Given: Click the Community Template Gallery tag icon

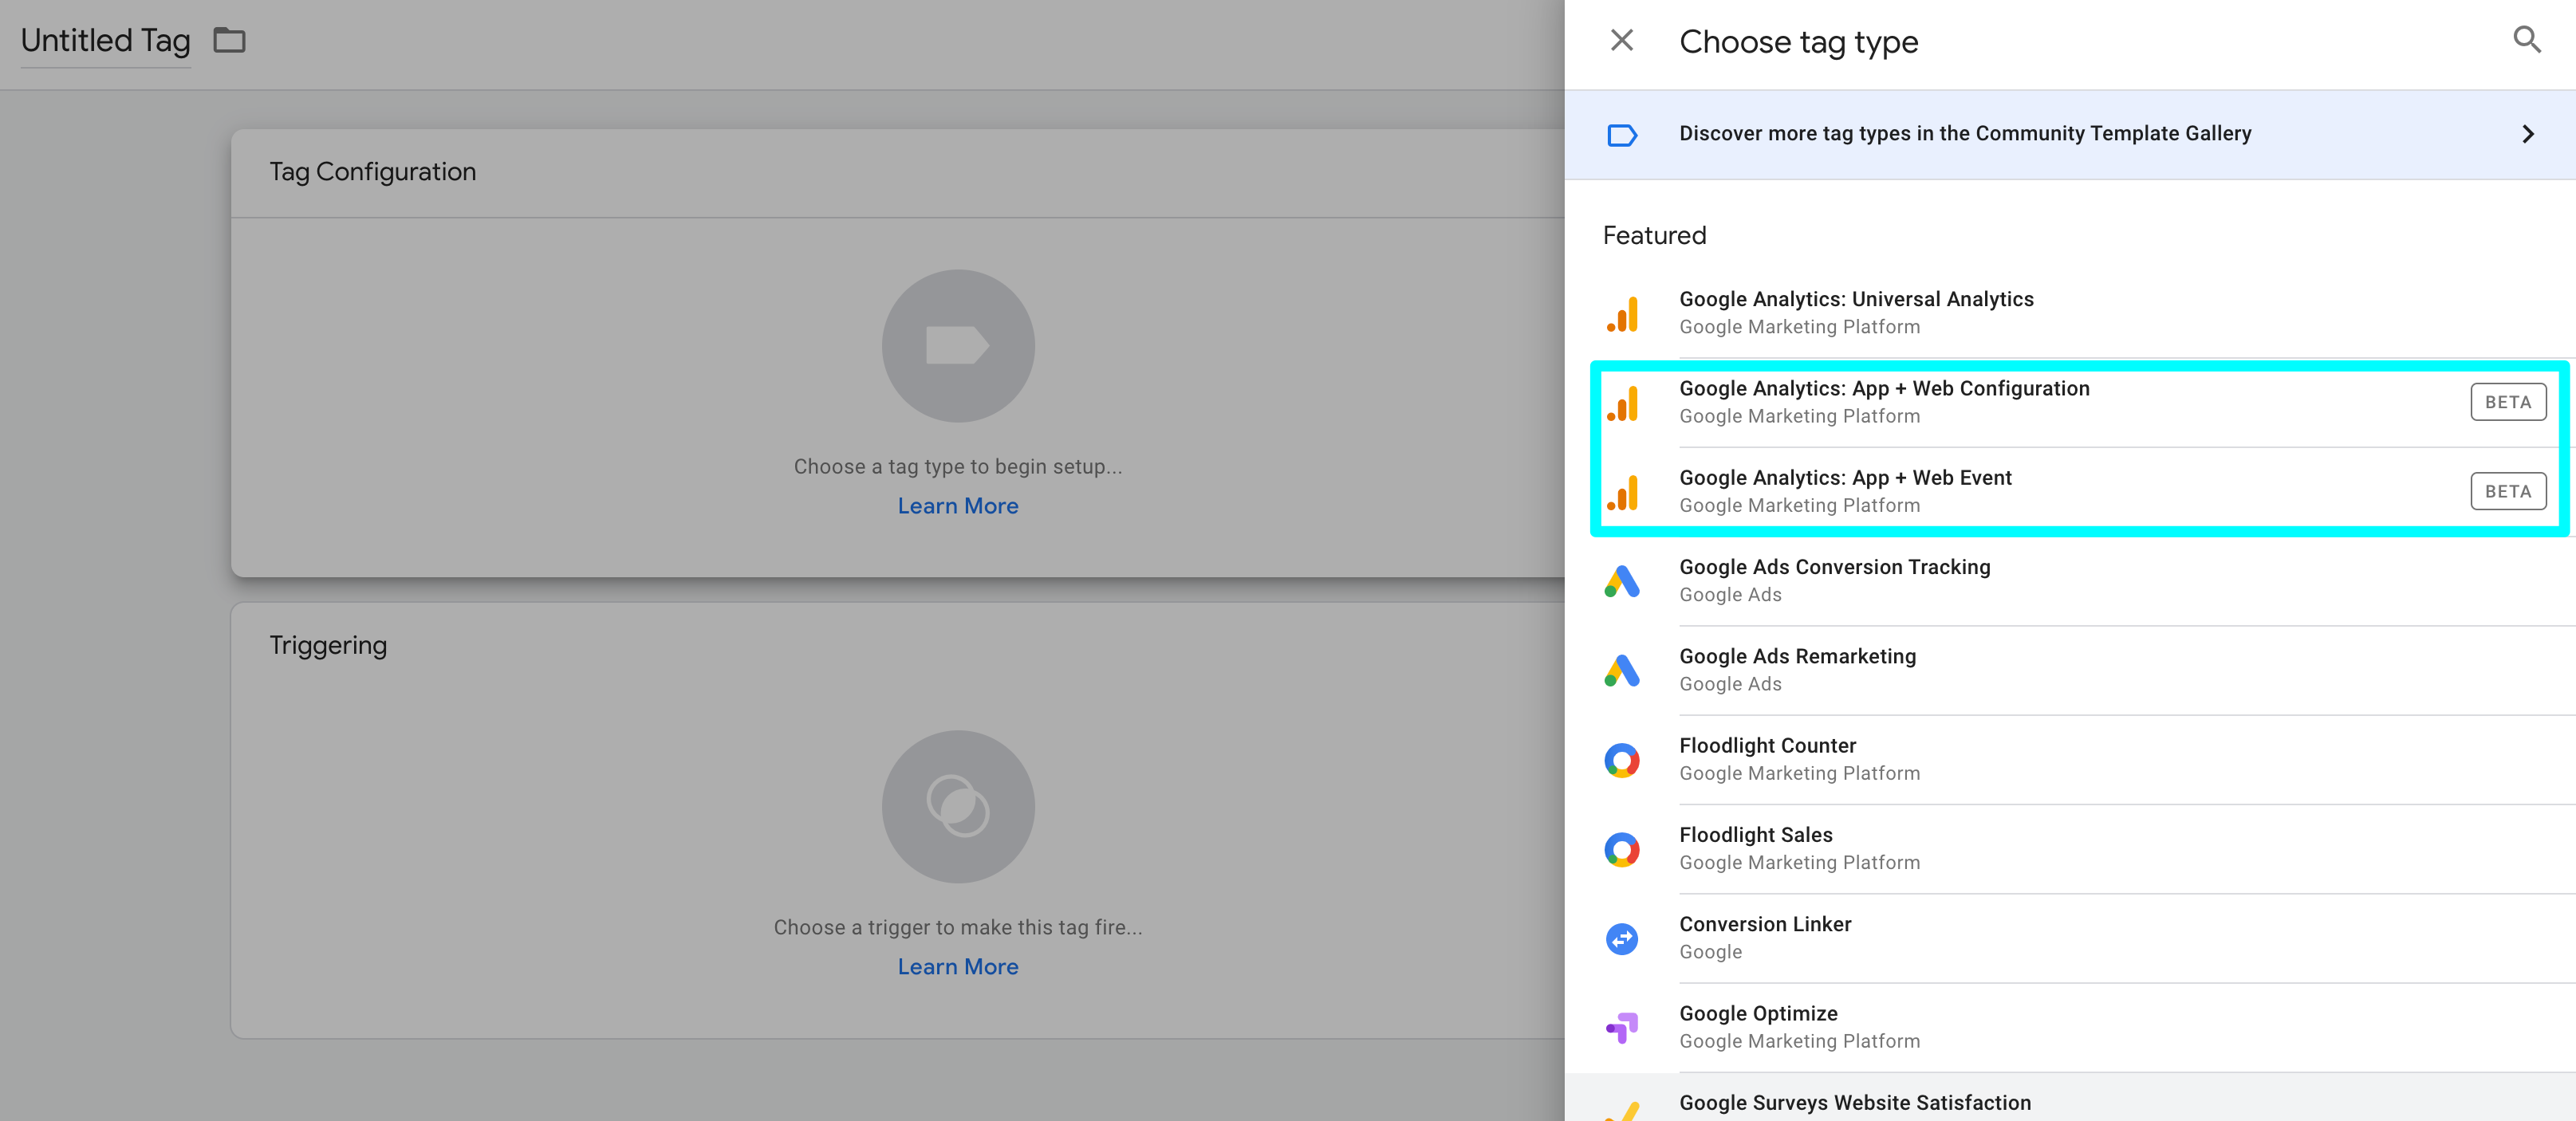Looking at the screenshot, I should point(1621,135).
